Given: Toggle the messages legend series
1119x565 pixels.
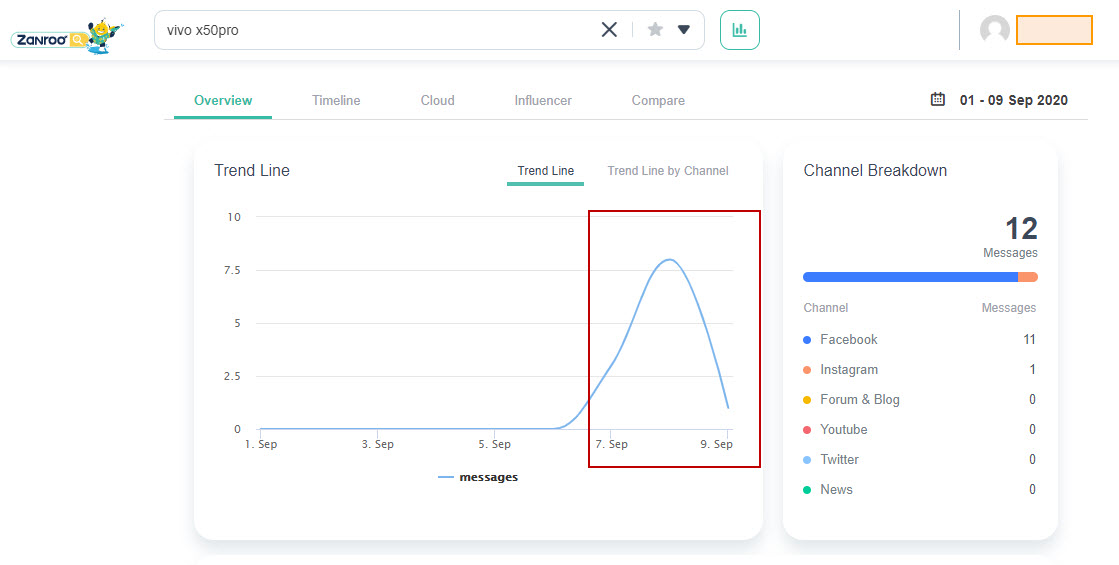Looking at the screenshot, I should tap(478, 477).
